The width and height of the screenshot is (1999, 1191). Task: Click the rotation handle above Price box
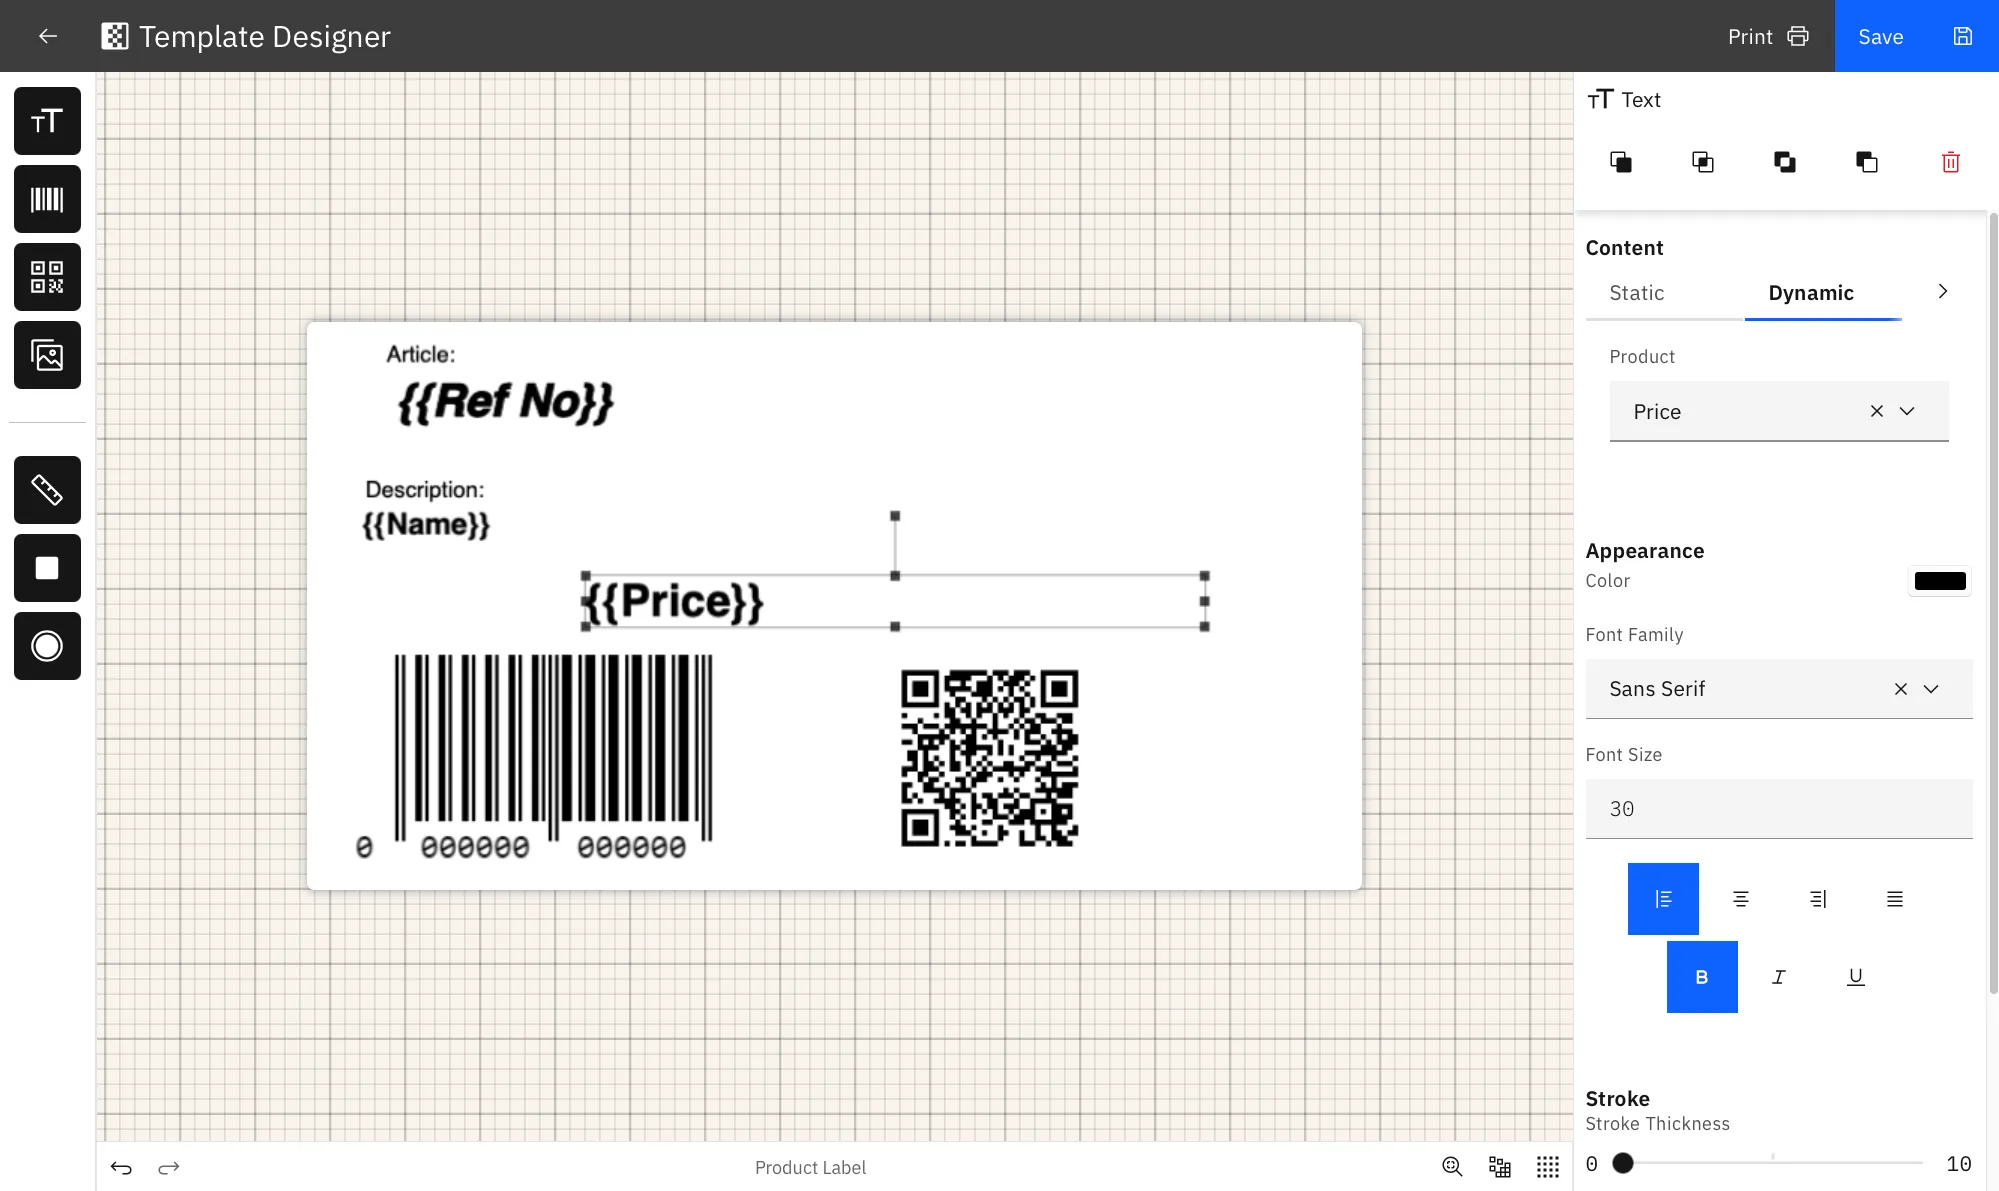pos(895,516)
